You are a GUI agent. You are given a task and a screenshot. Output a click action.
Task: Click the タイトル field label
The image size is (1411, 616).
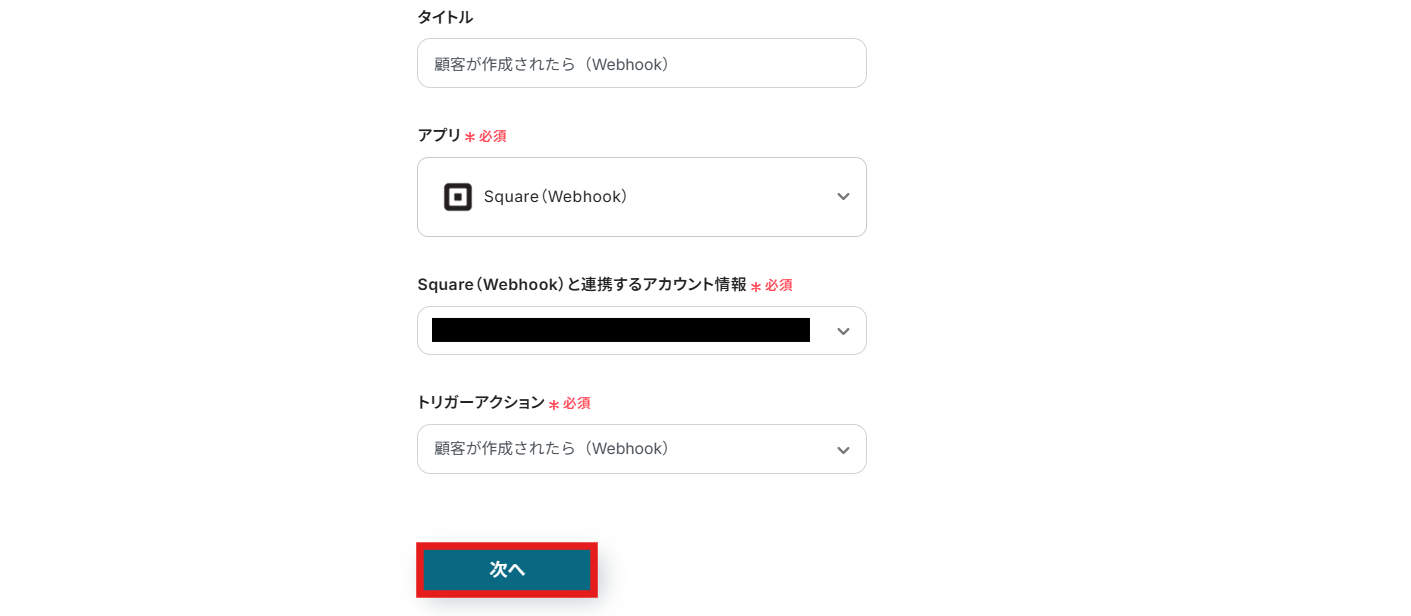click(445, 17)
